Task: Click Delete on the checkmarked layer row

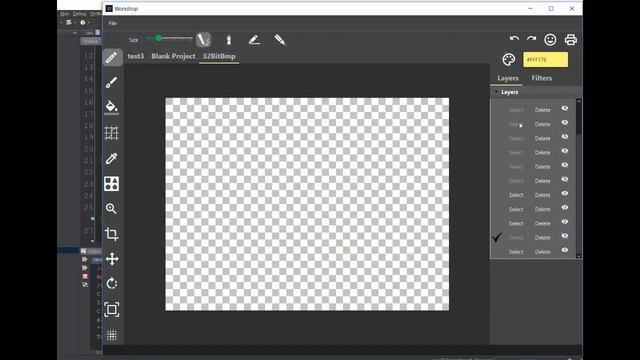Action: click(542, 238)
